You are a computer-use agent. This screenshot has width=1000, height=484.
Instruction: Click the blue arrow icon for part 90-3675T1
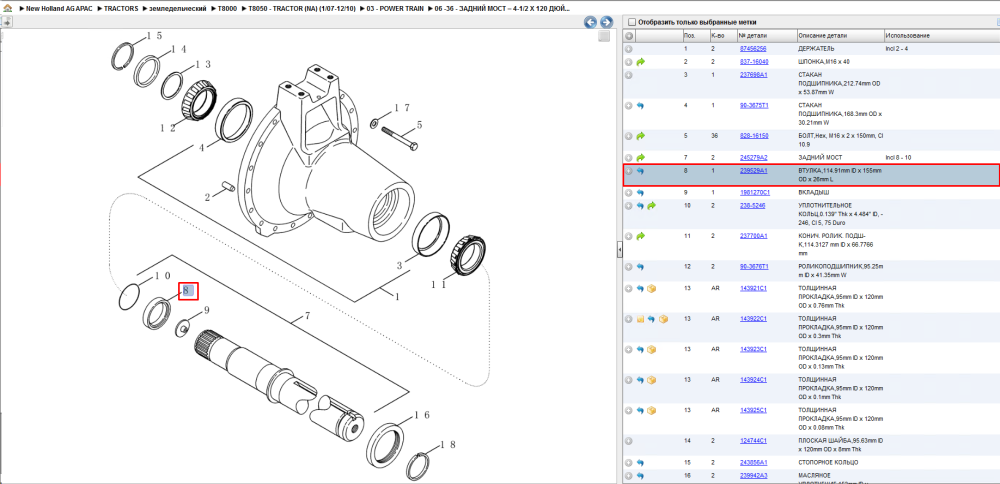click(x=640, y=105)
